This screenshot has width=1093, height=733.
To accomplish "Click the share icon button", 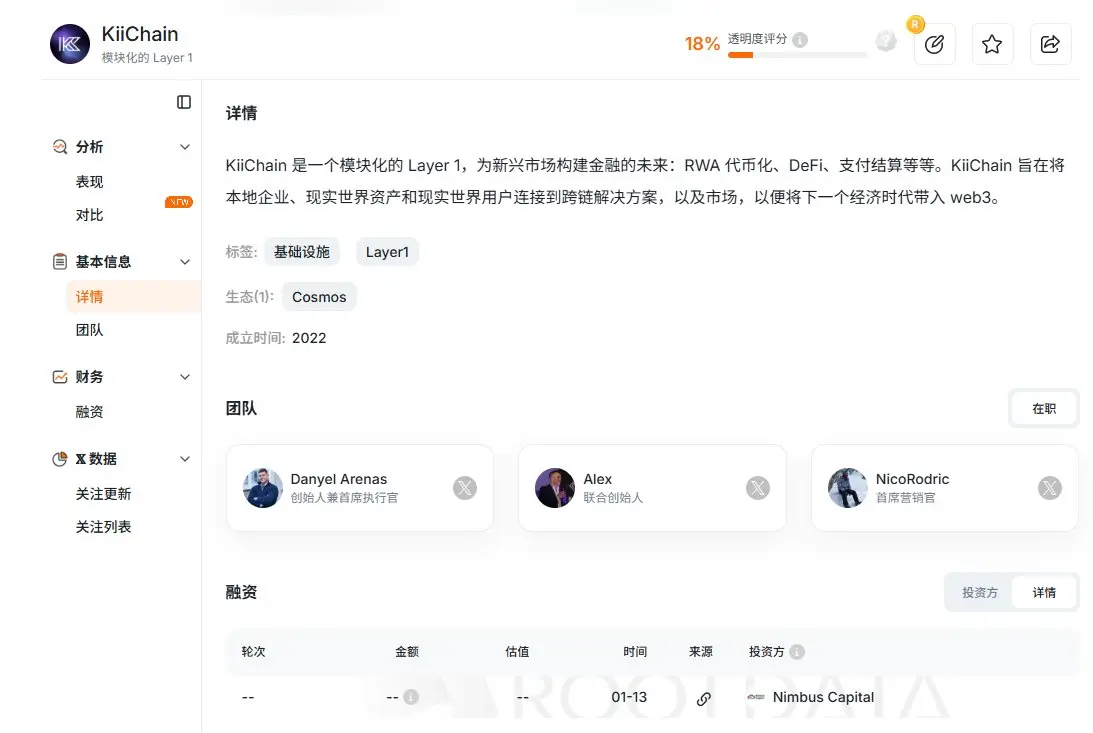I will pos(1050,44).
